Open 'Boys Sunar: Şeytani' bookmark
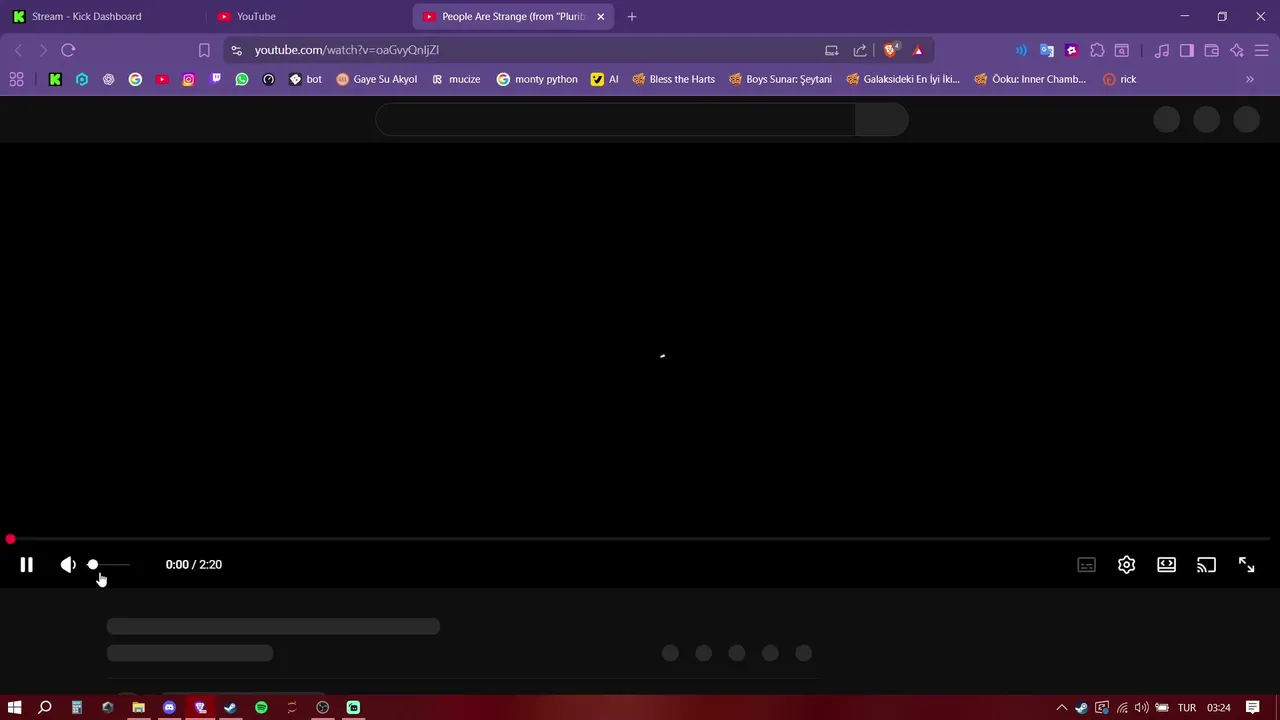This screenshot has width=1280, height=720. tap(780, 79)
